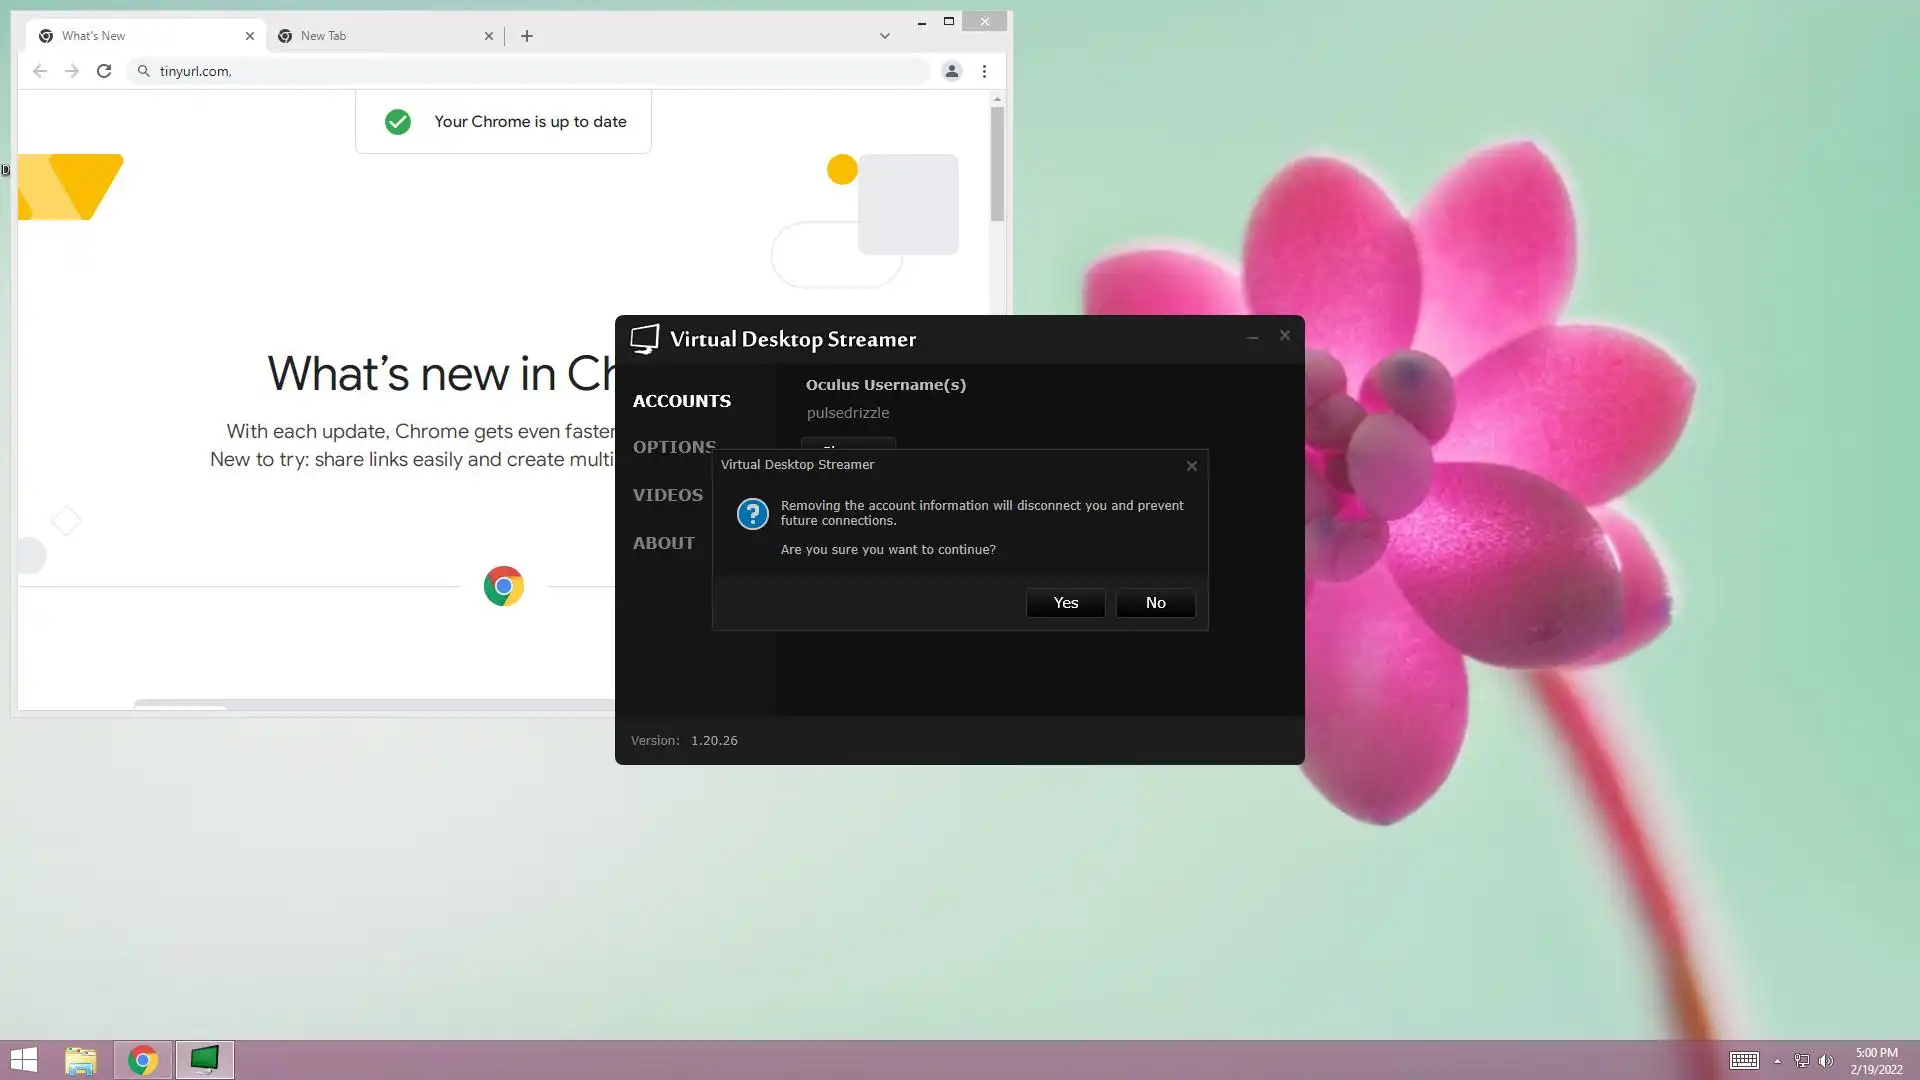Click the volume speaker tray icon
Screen dimensions: 1920x1080
[x=1826, y=1061]
